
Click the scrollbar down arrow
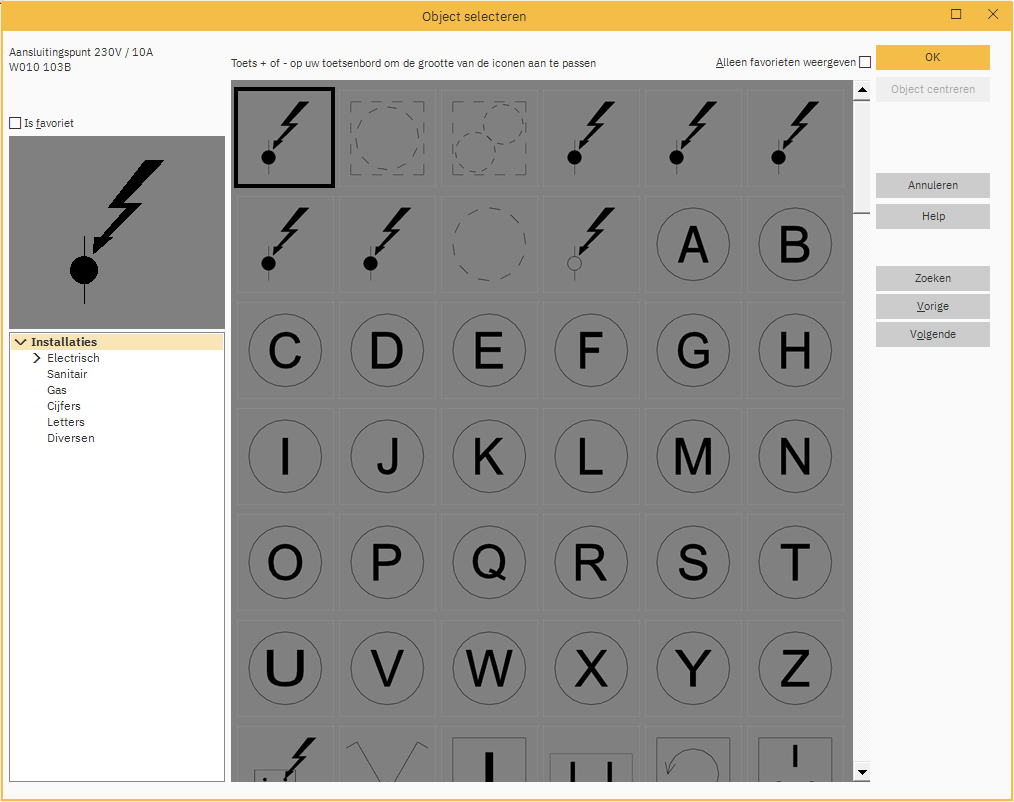[862, 771]
